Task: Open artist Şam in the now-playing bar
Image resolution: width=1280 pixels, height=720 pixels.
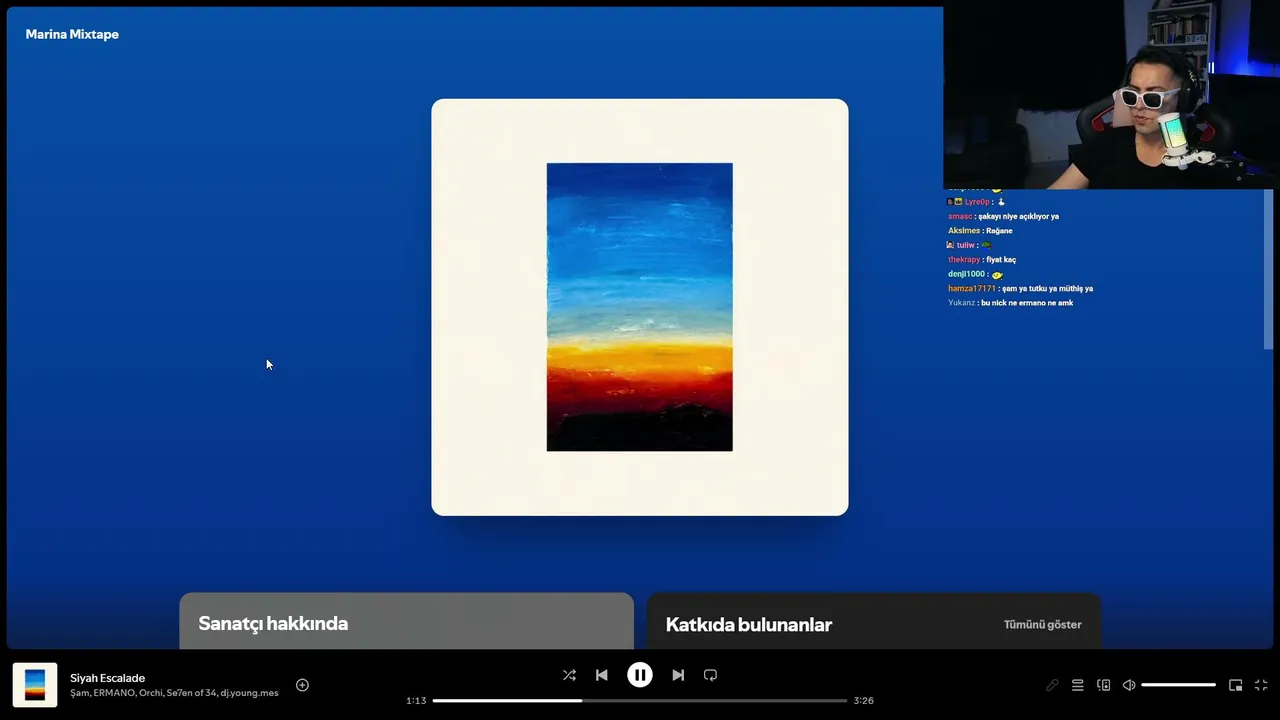Action: pyautogui.click(x=80, y=693)
